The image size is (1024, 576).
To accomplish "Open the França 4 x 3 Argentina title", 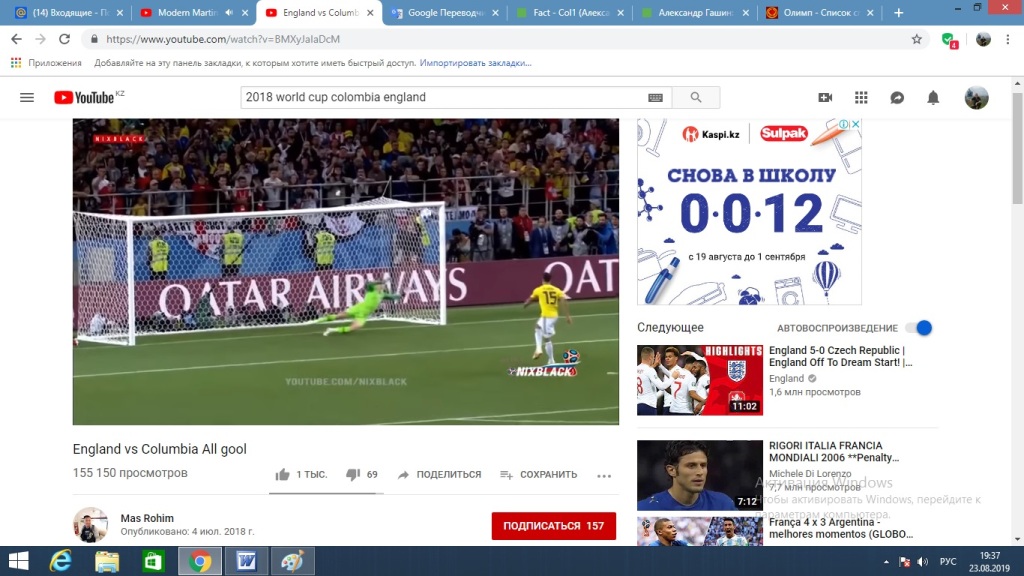I will pos(841,528).
